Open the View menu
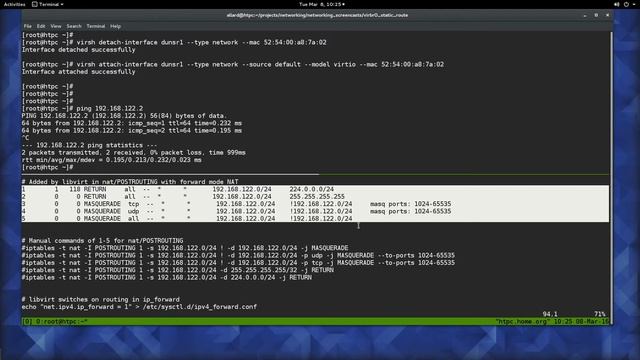 56,26
